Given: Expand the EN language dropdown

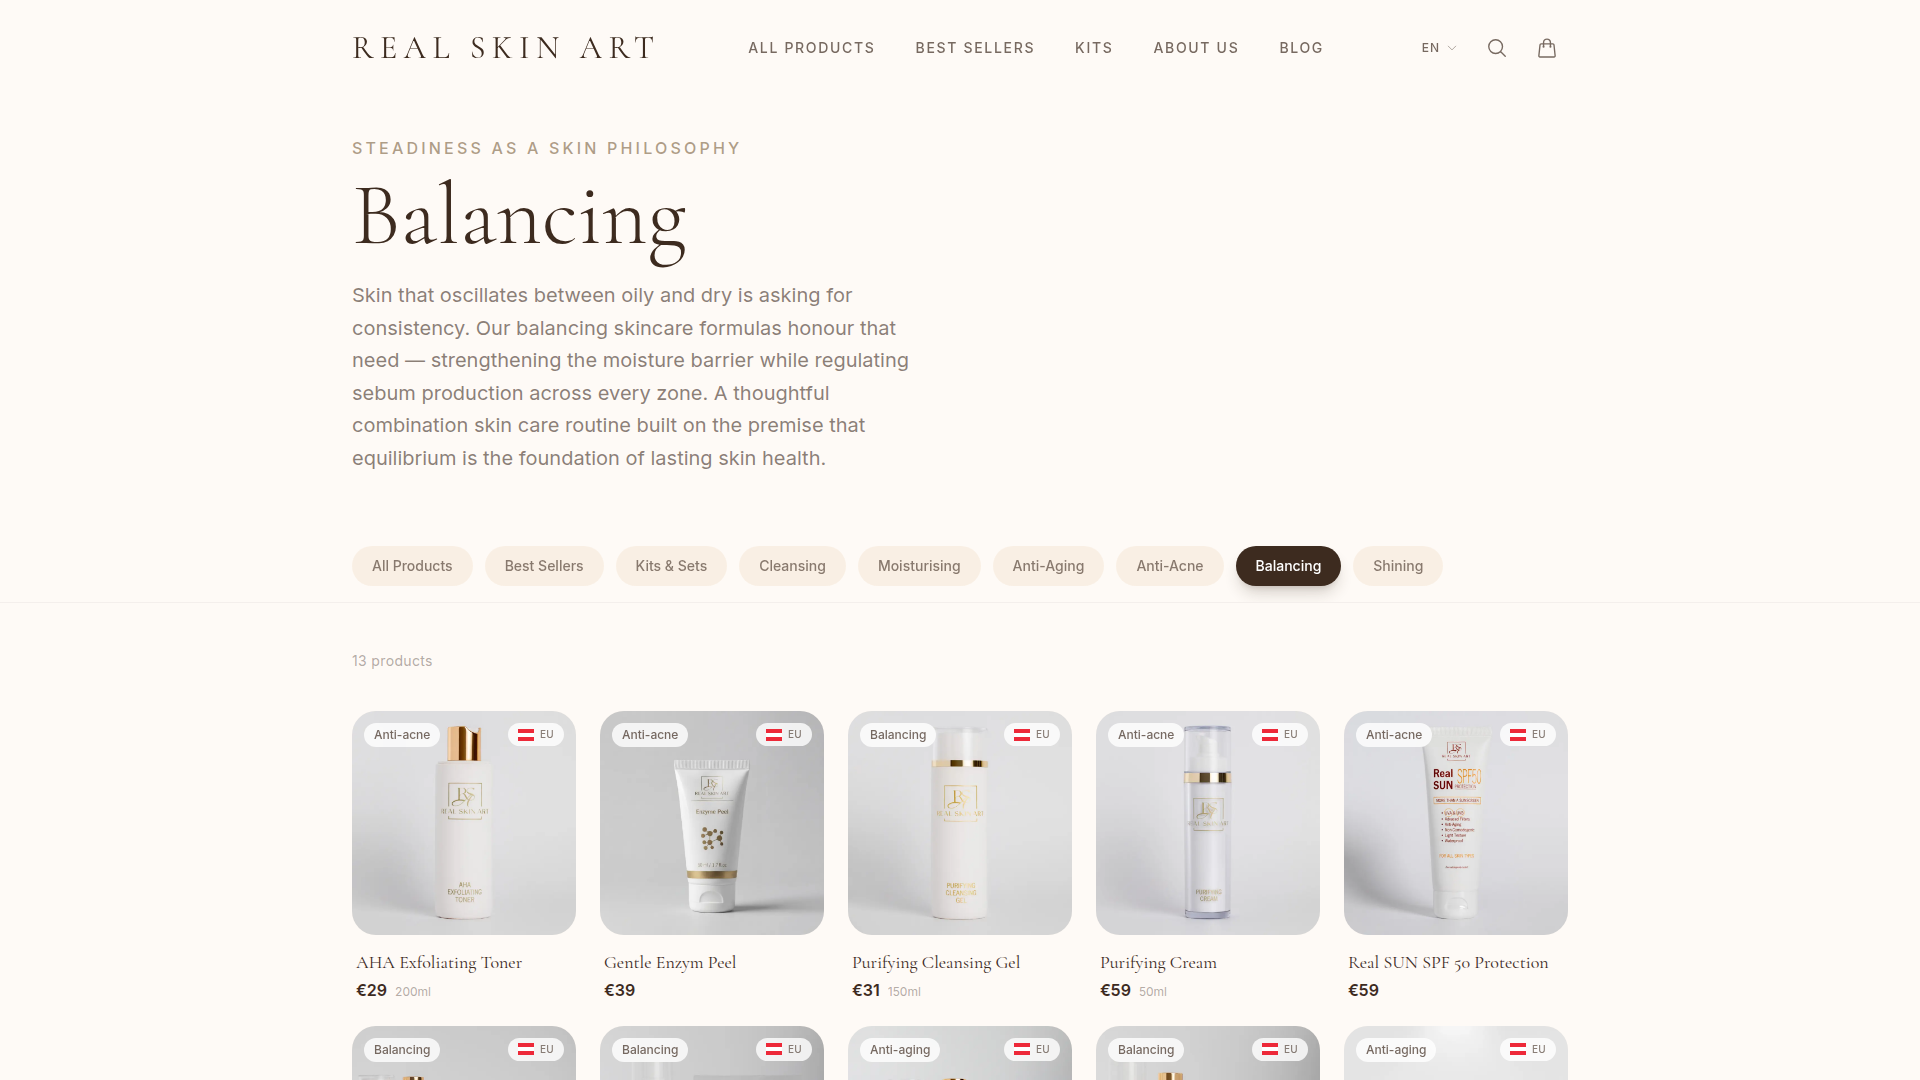Looking at the screenshot, I should tap(1439, 48).
